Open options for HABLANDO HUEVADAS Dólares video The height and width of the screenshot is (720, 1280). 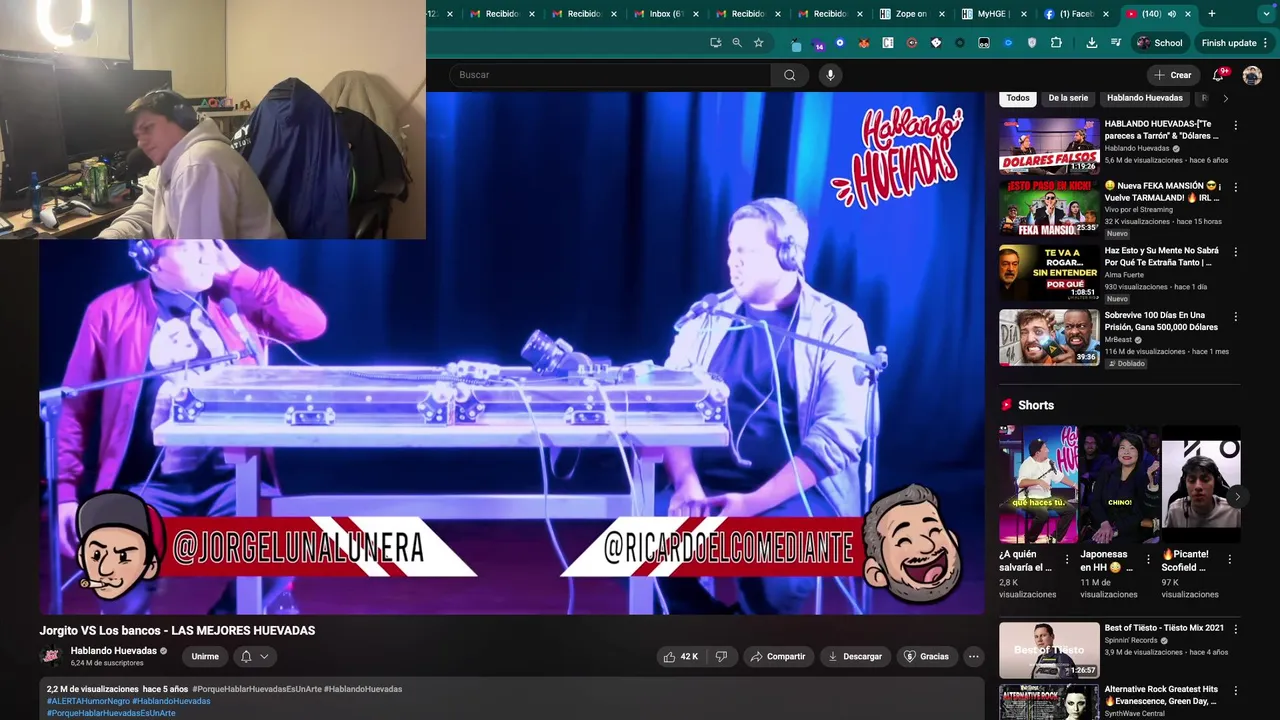(x=1236, y=125)
